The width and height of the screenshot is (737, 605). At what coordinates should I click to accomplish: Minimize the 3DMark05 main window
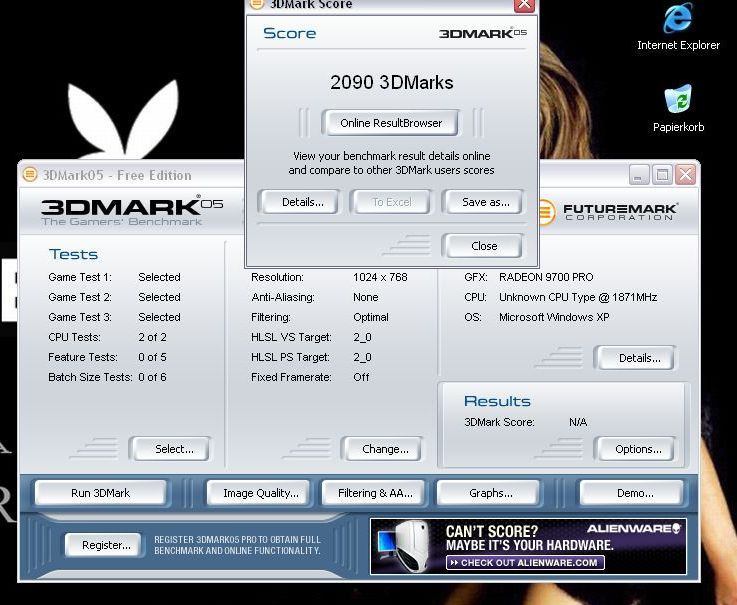point(638,175)
